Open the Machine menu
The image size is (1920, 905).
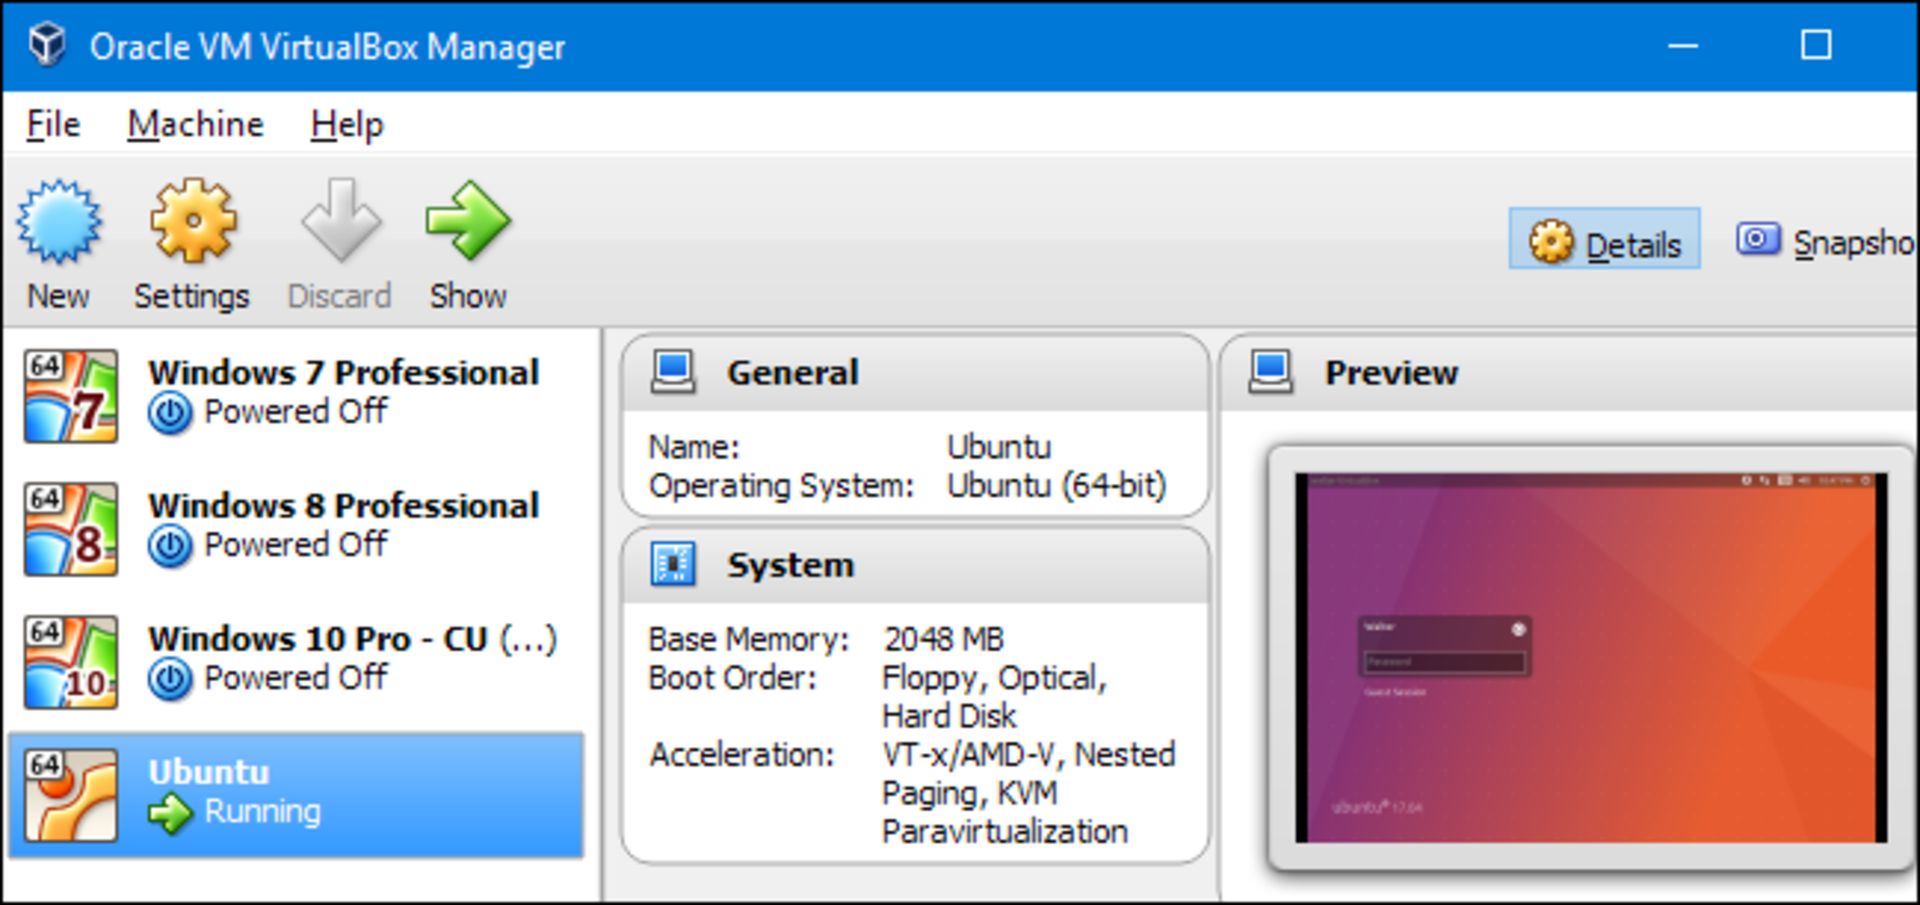point(196,124)
